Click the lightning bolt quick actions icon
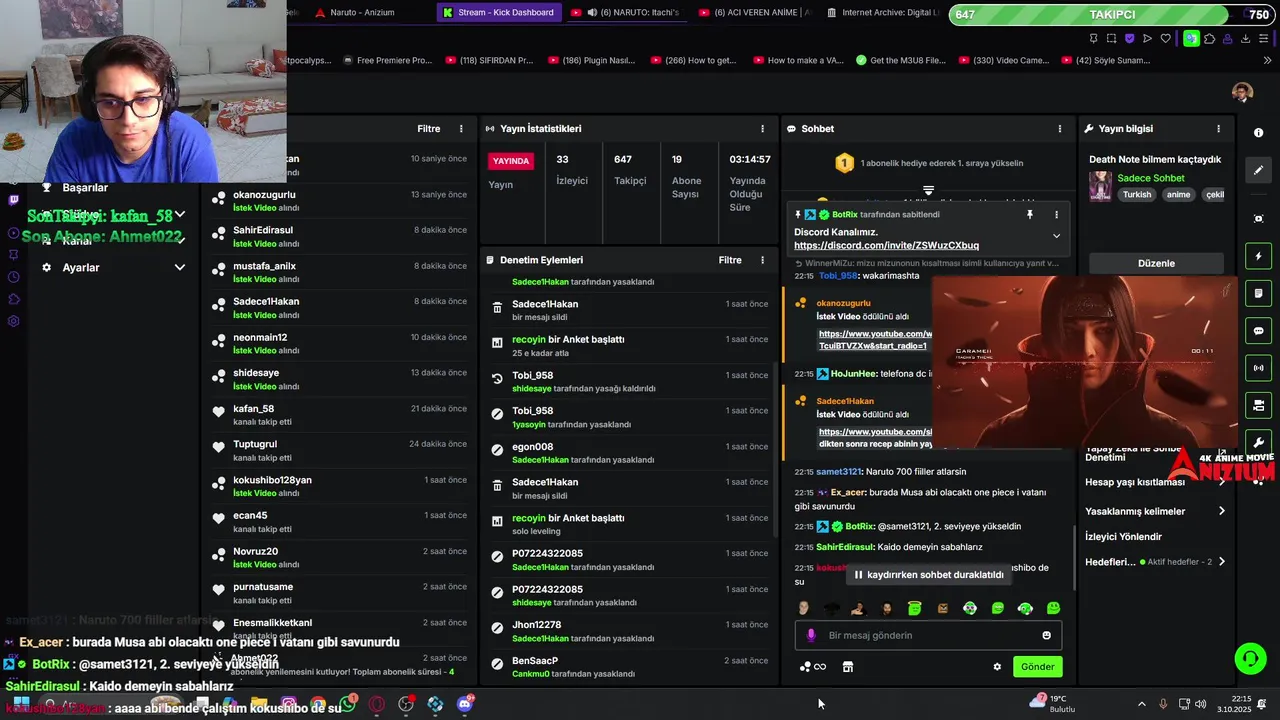The width and height of the screenshot is (1280, 720). point(1258,256)
